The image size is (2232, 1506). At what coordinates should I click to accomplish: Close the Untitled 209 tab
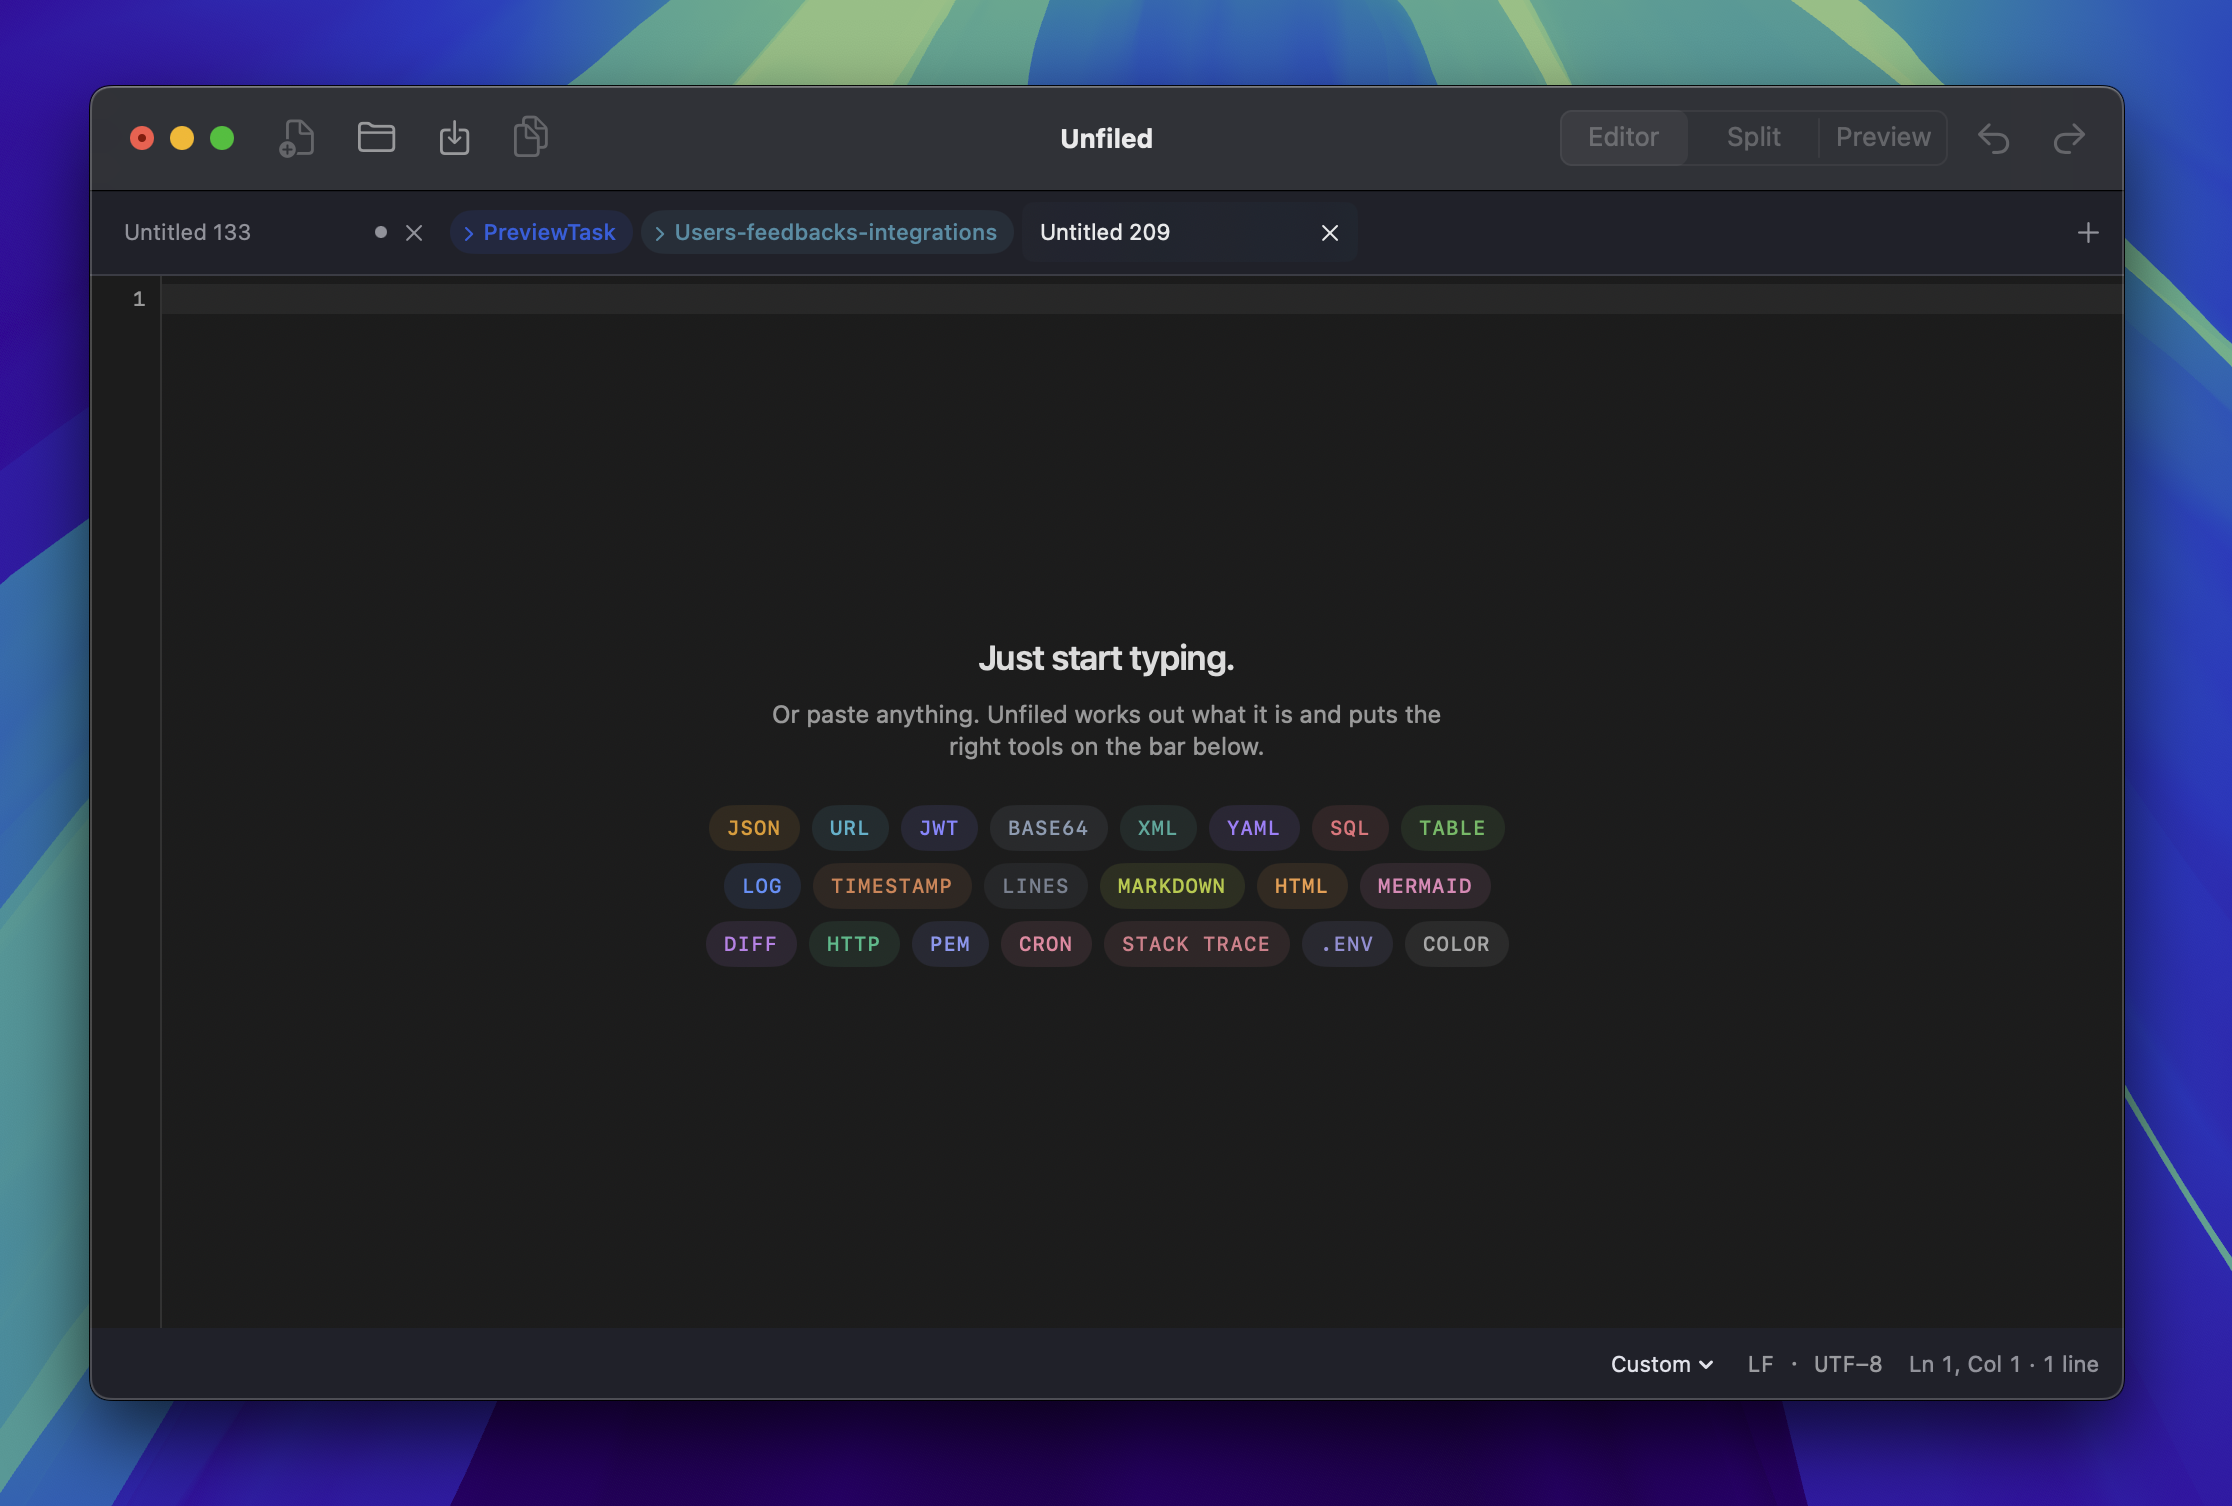coord(1330,233)
